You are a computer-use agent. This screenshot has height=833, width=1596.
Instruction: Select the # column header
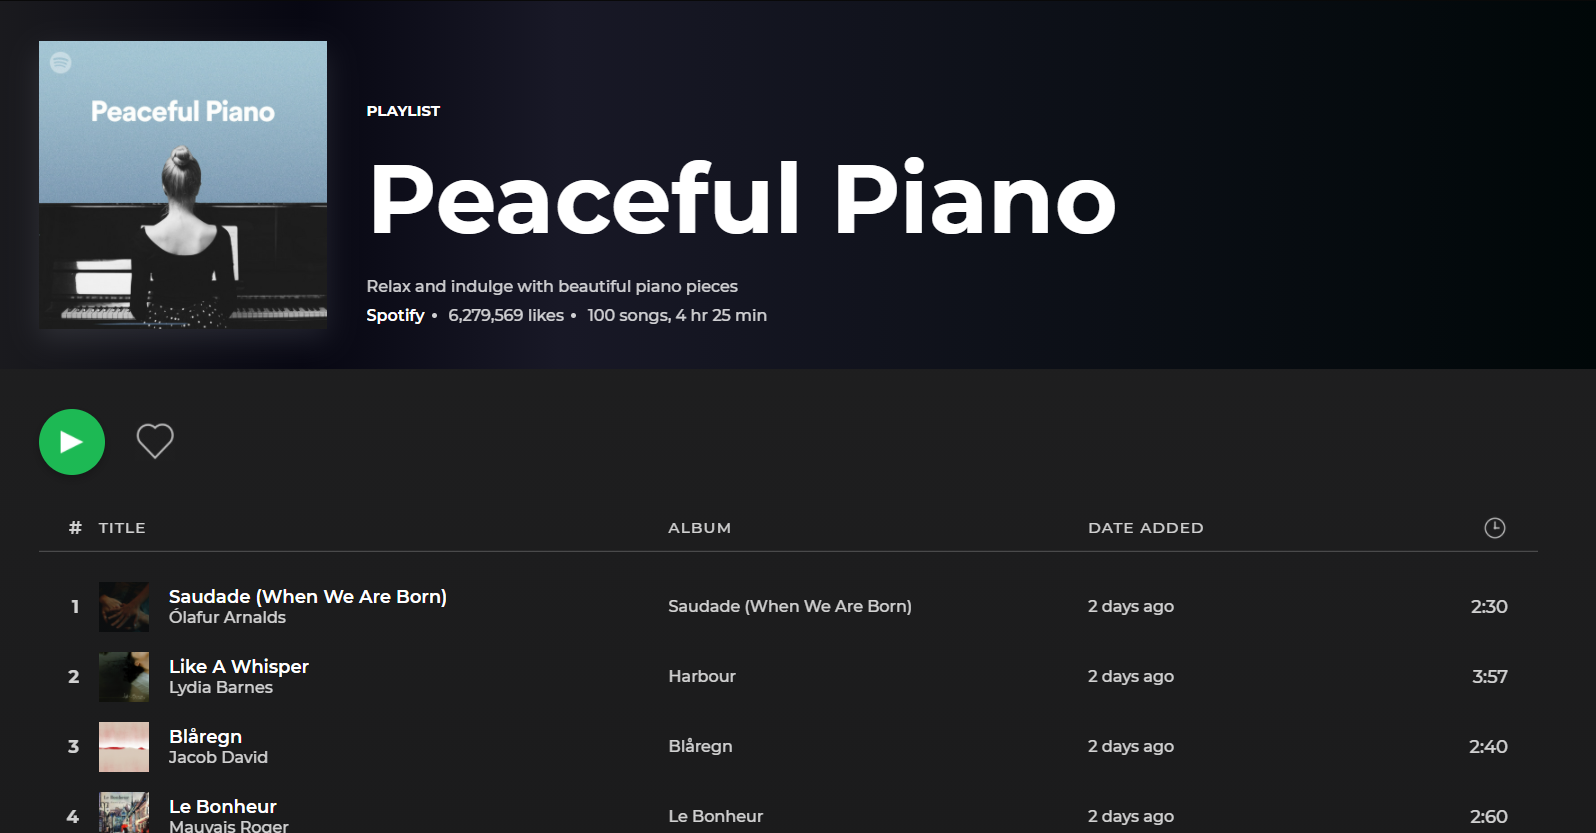pyautogui.click(x=74, y=527)
